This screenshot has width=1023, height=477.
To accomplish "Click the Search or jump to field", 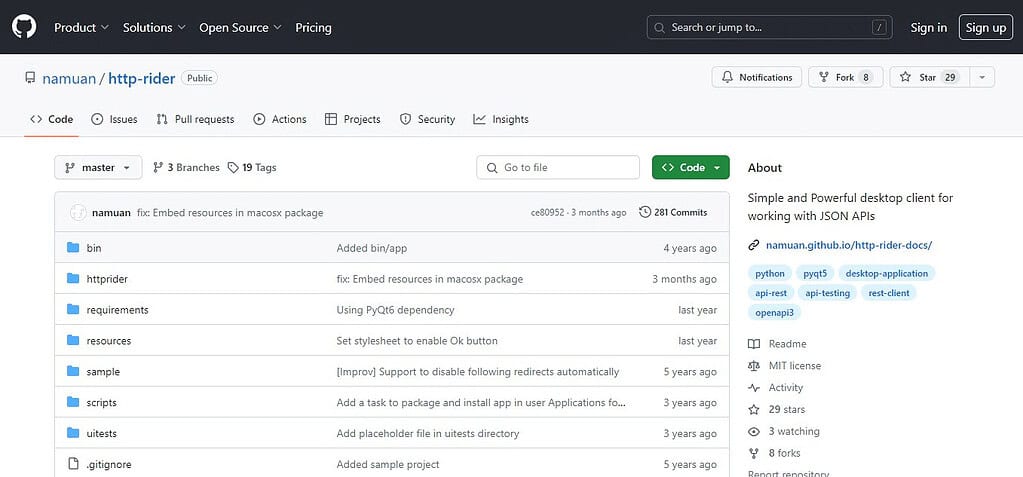I will (x=769, y=27).
